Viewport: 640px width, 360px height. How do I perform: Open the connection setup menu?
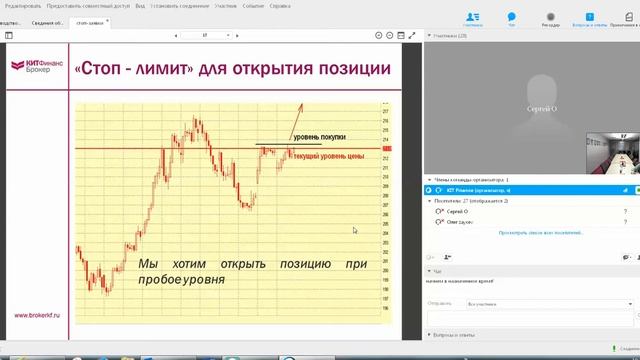coord(180,6)
